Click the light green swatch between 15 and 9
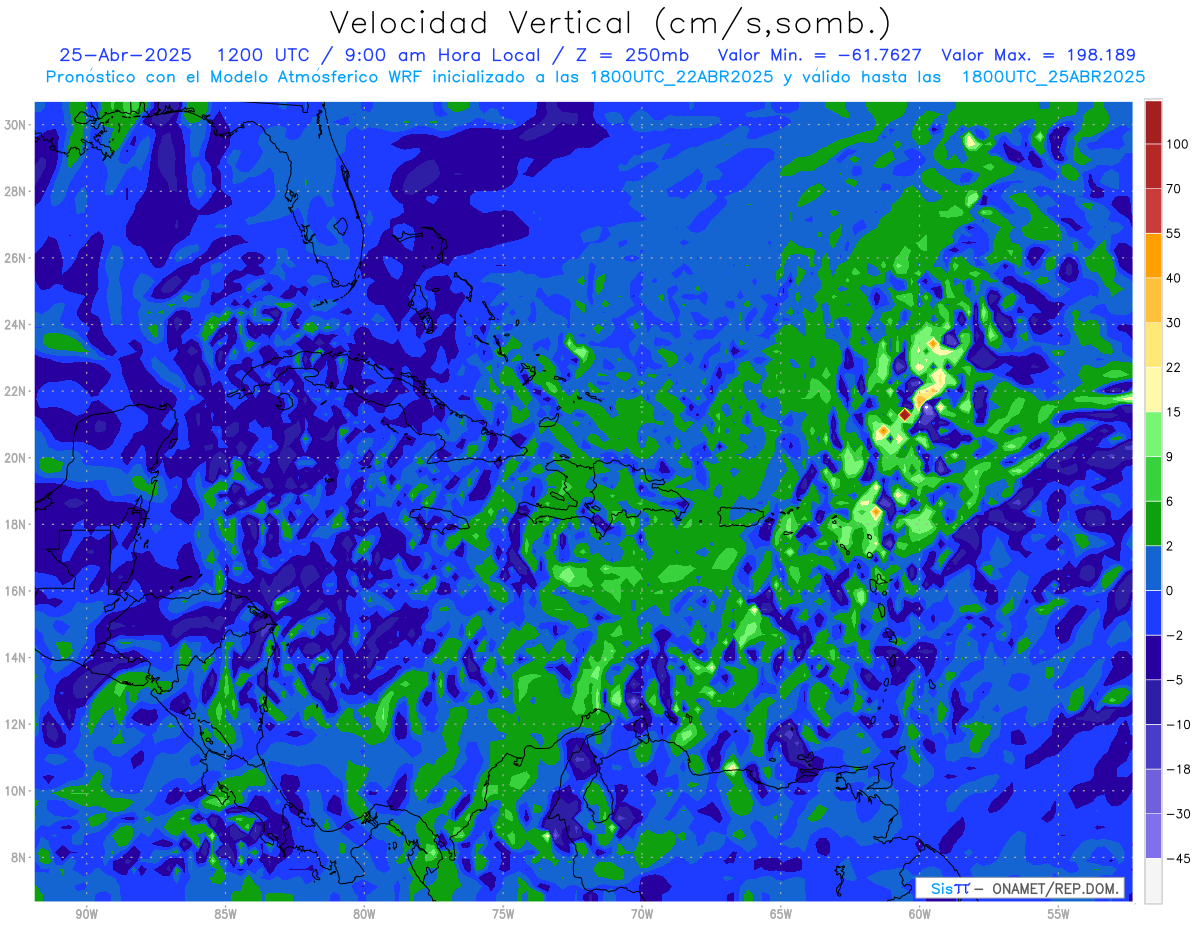This screenshot has height=927, width=1200. click(x=1153, y=433)
